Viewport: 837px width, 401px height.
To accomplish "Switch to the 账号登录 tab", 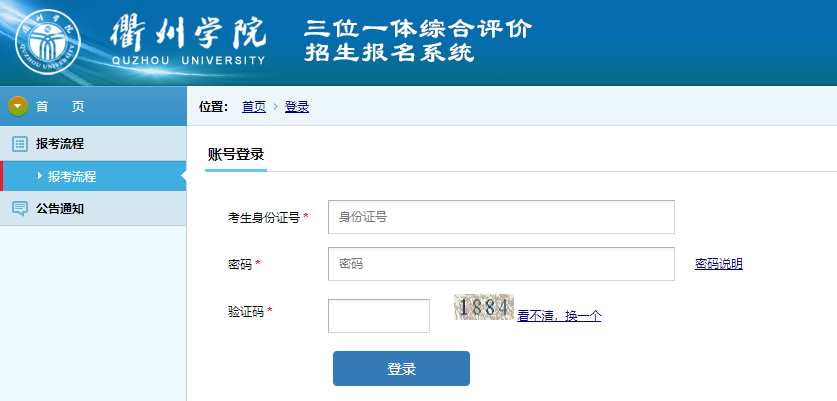I will point(235,154).
